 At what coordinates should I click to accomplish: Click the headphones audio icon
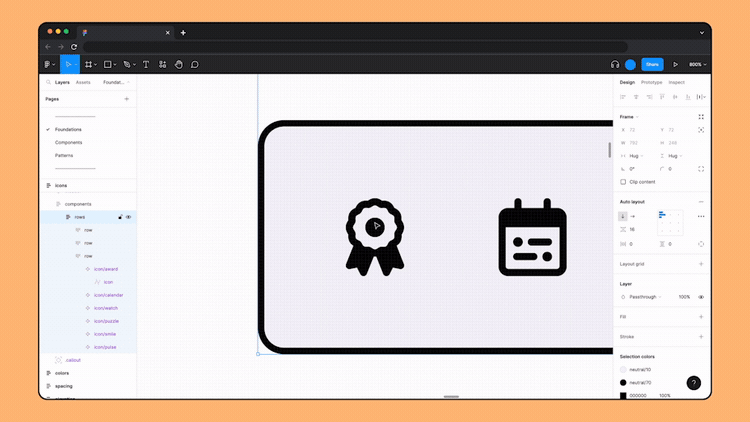tap(615, 65)
